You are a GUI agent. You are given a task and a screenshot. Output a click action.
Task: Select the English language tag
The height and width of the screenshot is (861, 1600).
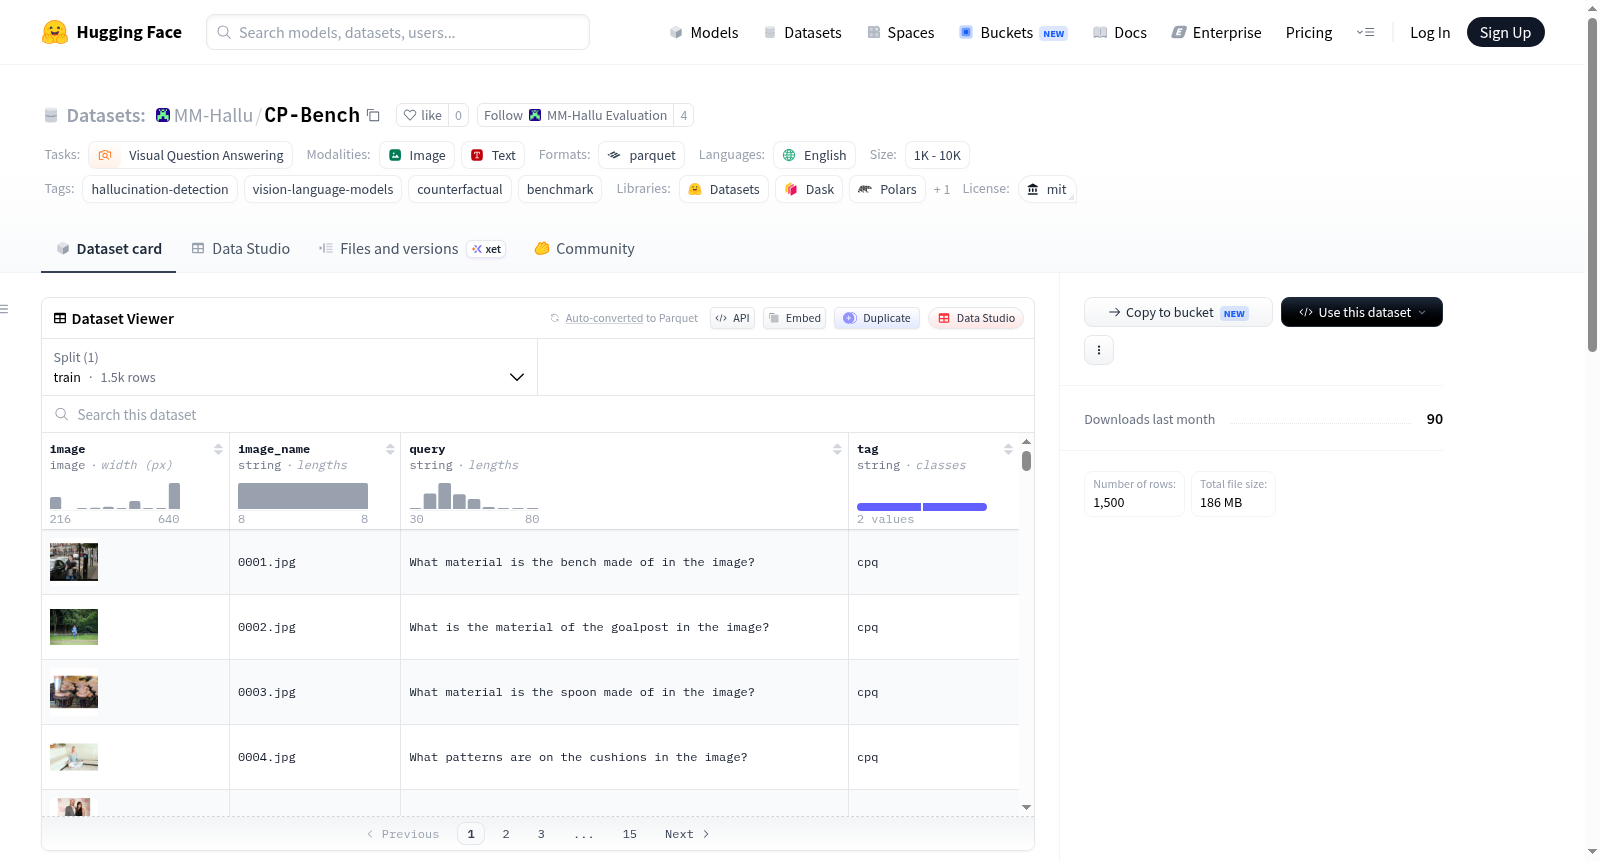tap(814, 155)
